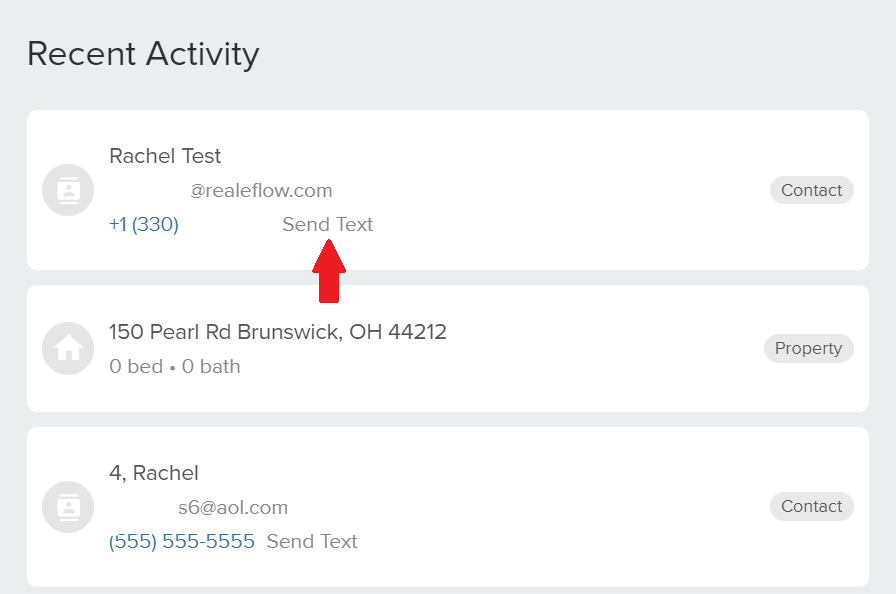Open the Rachel Test contact name

point(165,156)
